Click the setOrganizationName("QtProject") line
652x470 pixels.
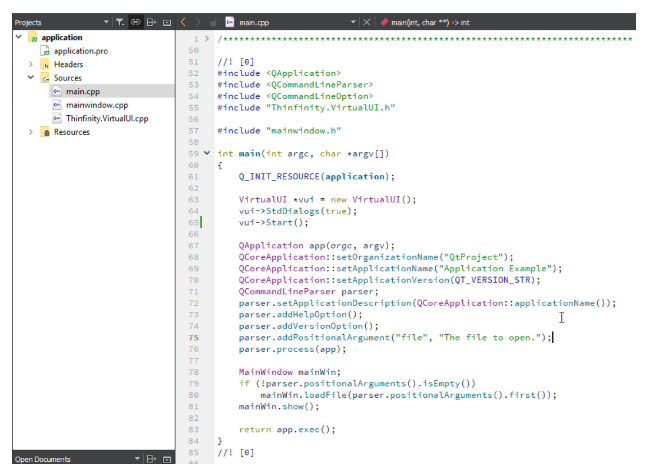point(376,257)
